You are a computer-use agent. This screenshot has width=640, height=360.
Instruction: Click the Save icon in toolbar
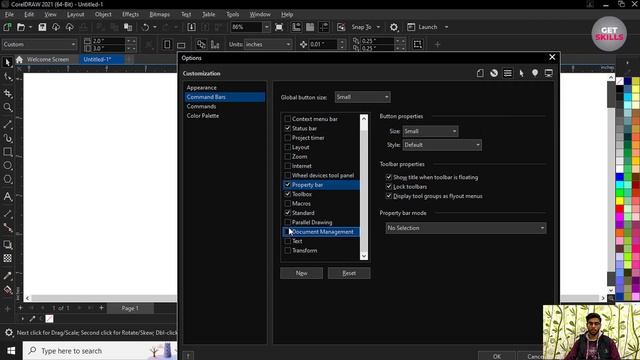42,27
